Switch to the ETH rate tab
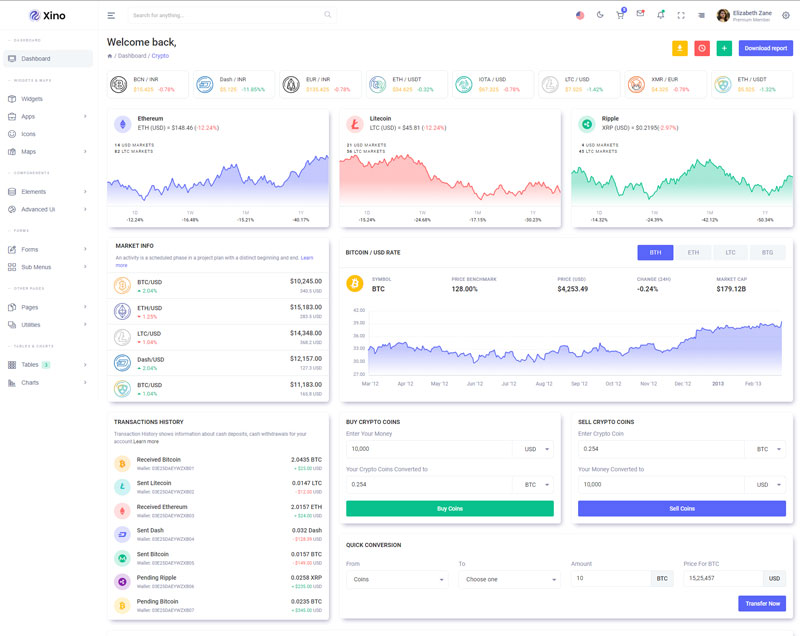Screen dimensions: 800x636 693,253
